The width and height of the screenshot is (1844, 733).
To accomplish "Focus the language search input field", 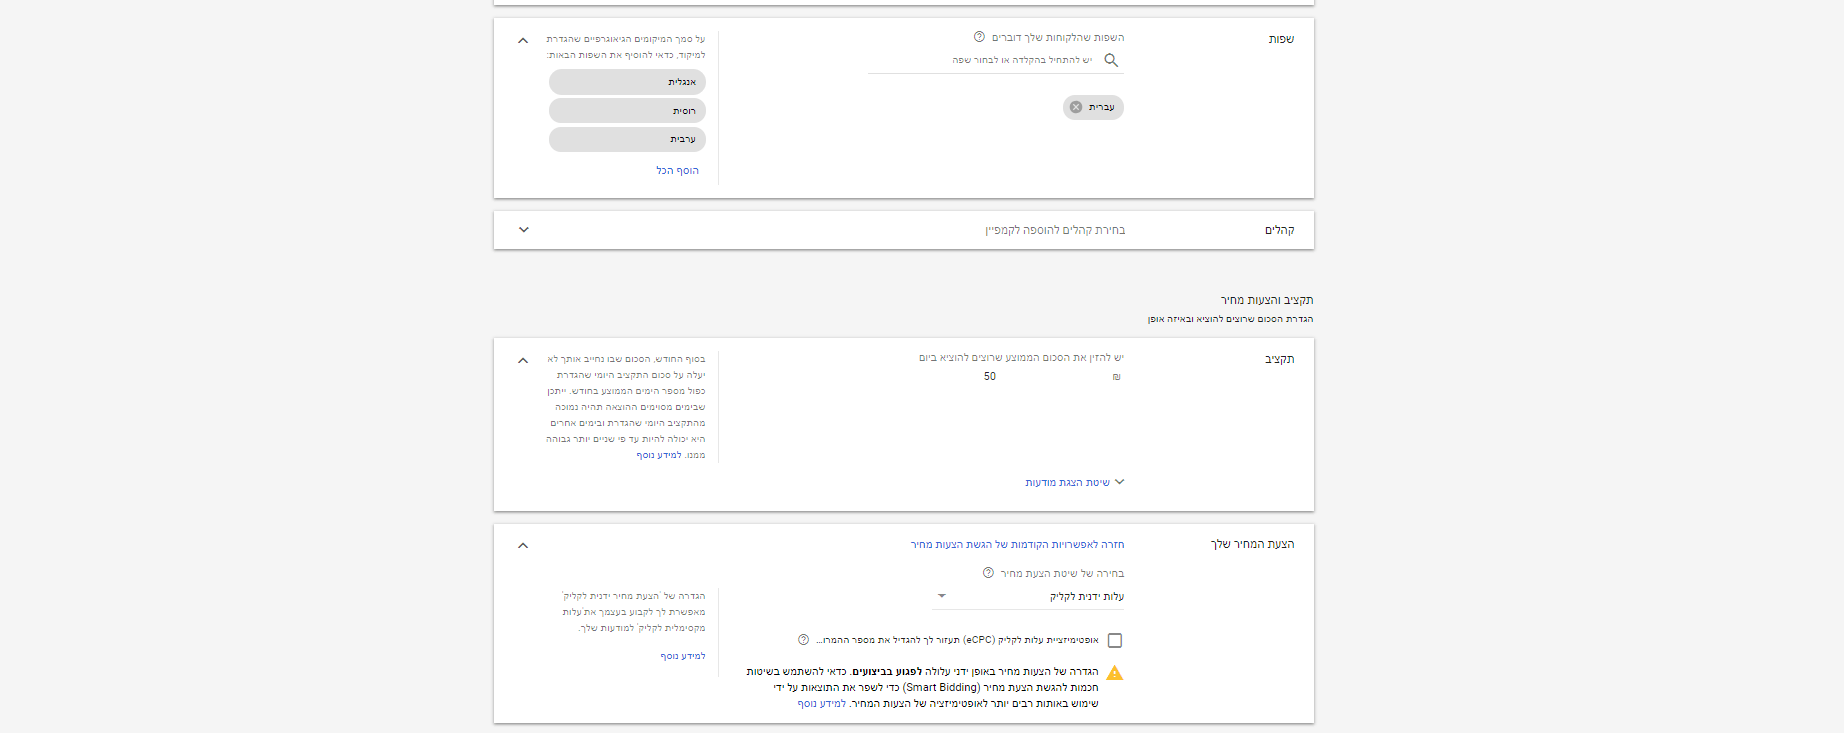I will pyautogui.click(x=995, y=60).
